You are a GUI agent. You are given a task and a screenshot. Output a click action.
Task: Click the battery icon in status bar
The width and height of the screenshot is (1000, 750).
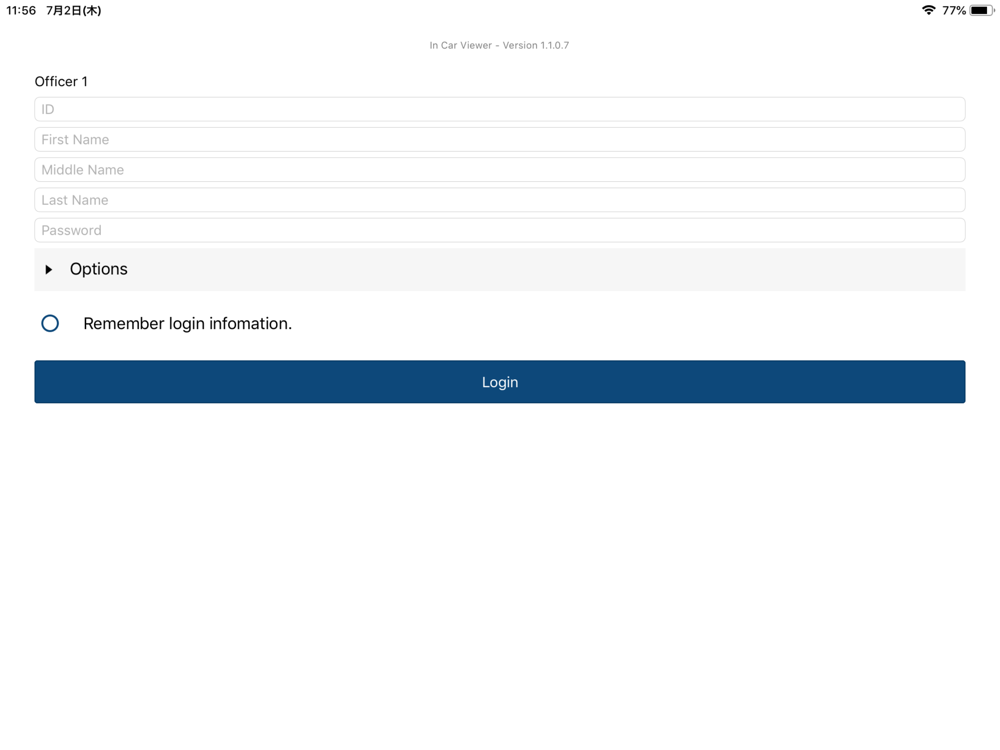(x=982, y=10)
